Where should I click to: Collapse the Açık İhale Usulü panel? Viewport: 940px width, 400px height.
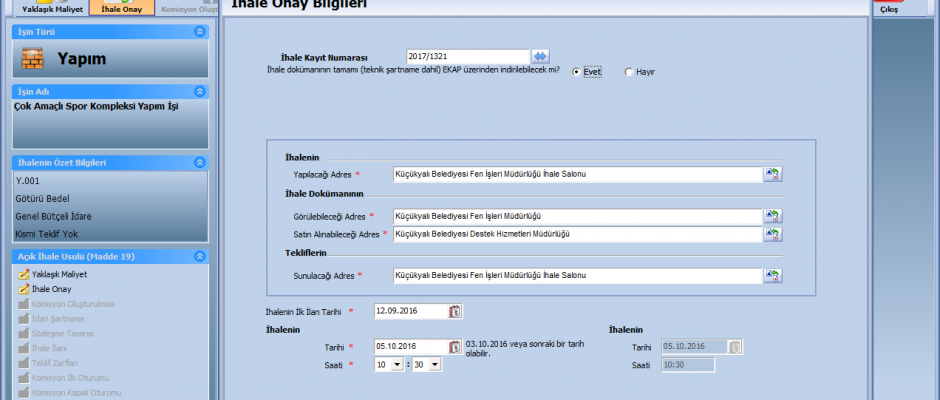(200, 257)
